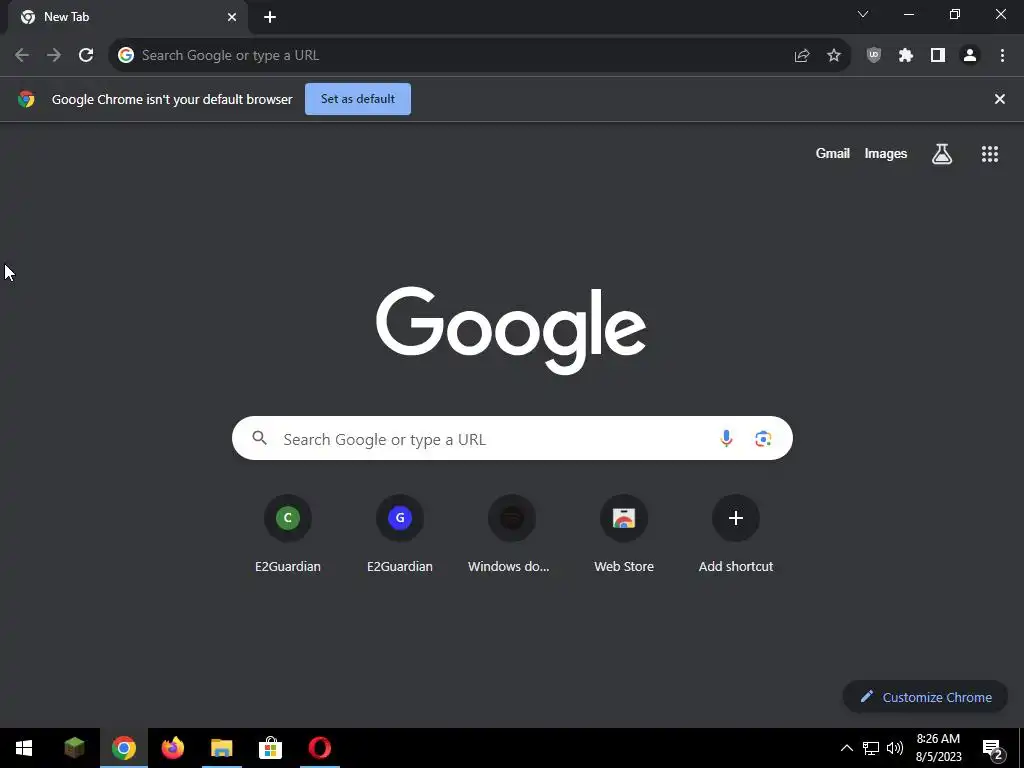This screenshot has width=1024, height=768.
Task: Start voice search with microphone
Action: (726, 439)
